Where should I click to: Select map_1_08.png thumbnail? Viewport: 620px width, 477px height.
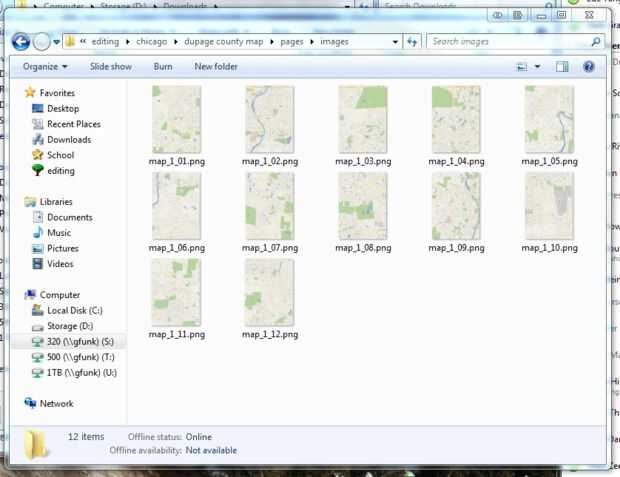(x=363, y=206)
